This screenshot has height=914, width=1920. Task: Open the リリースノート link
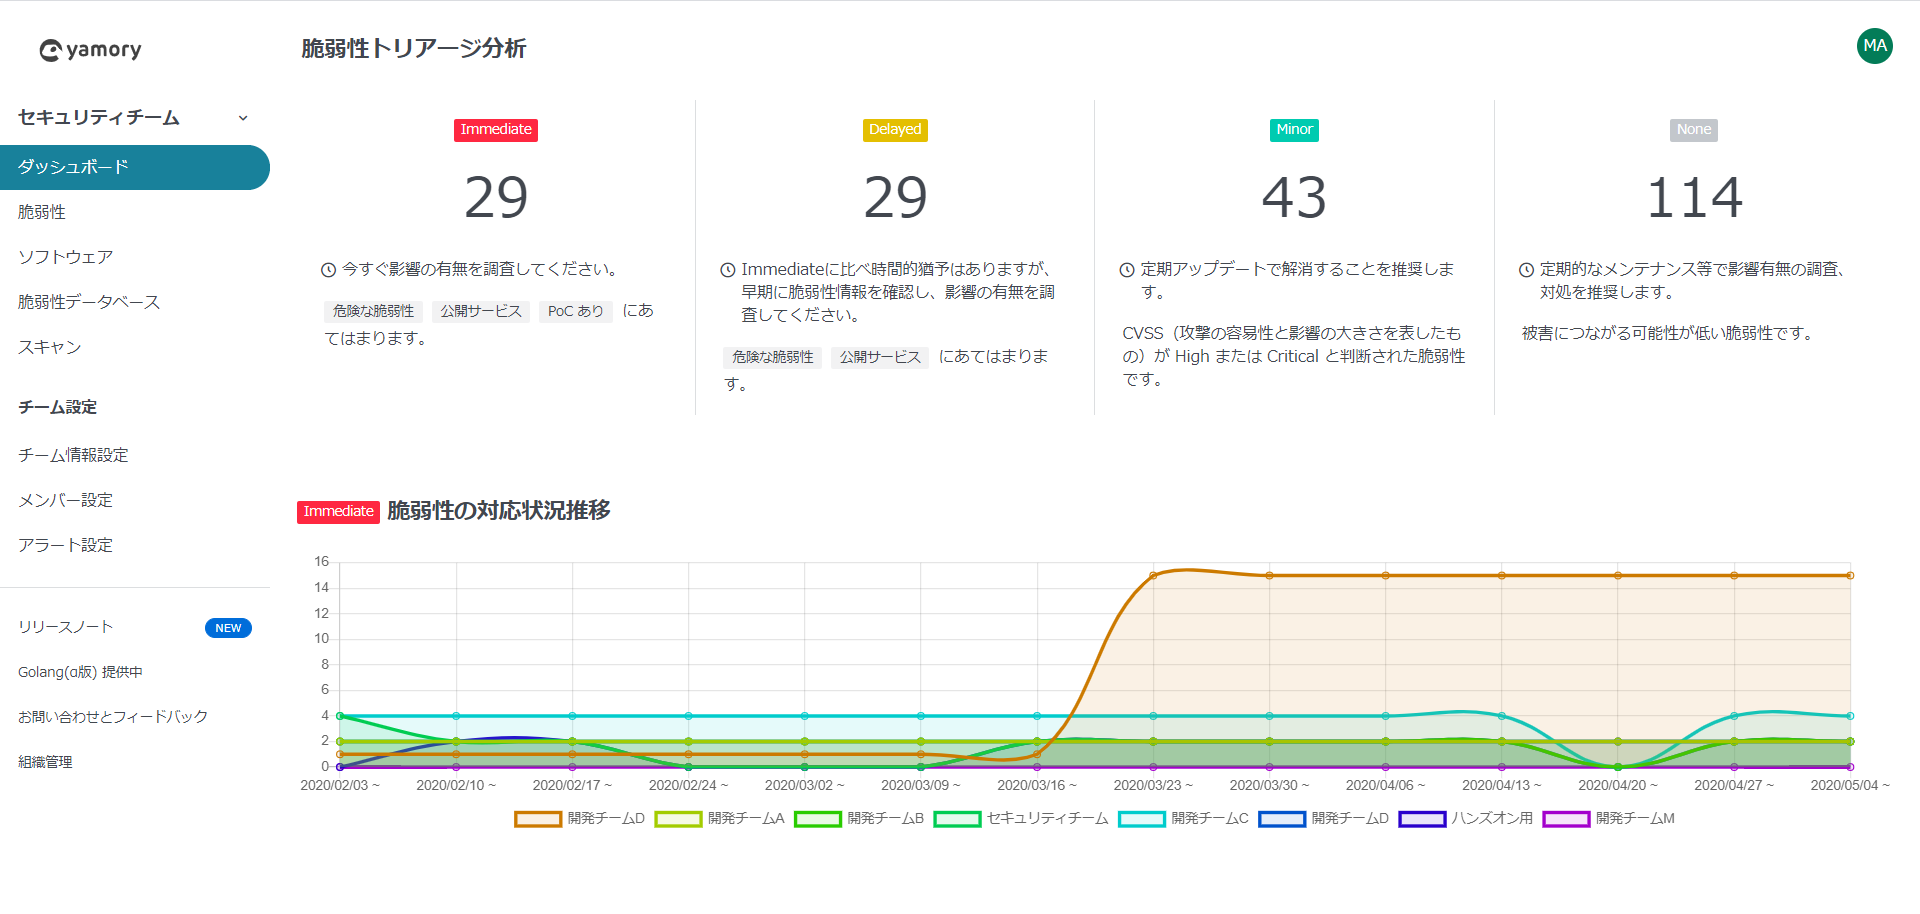tap(65, 627)
